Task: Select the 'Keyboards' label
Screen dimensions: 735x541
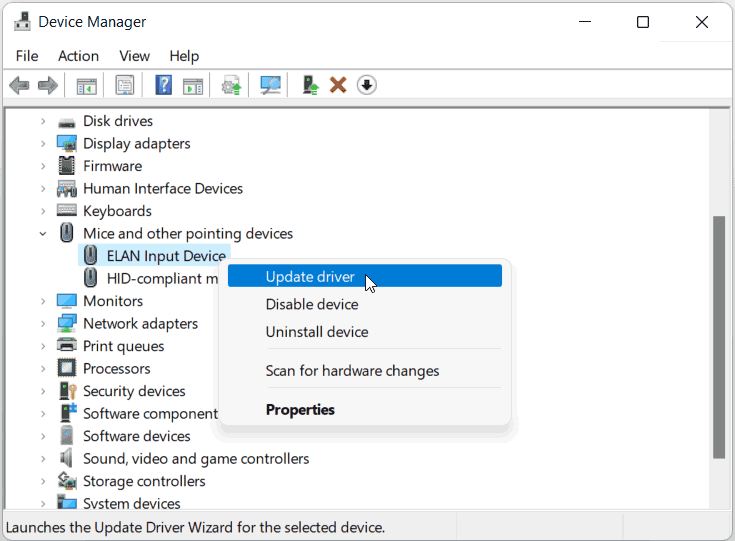Action: 117,211
